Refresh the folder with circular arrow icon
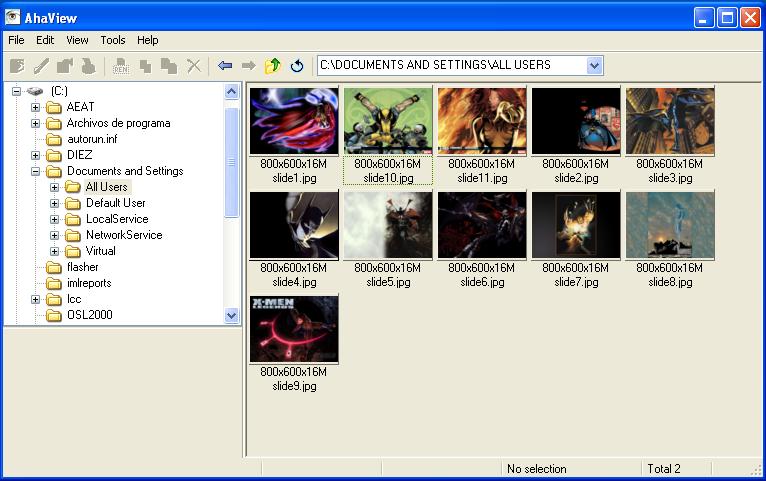Viewport: 766px width, 481px height. click(x=297, y=65)
